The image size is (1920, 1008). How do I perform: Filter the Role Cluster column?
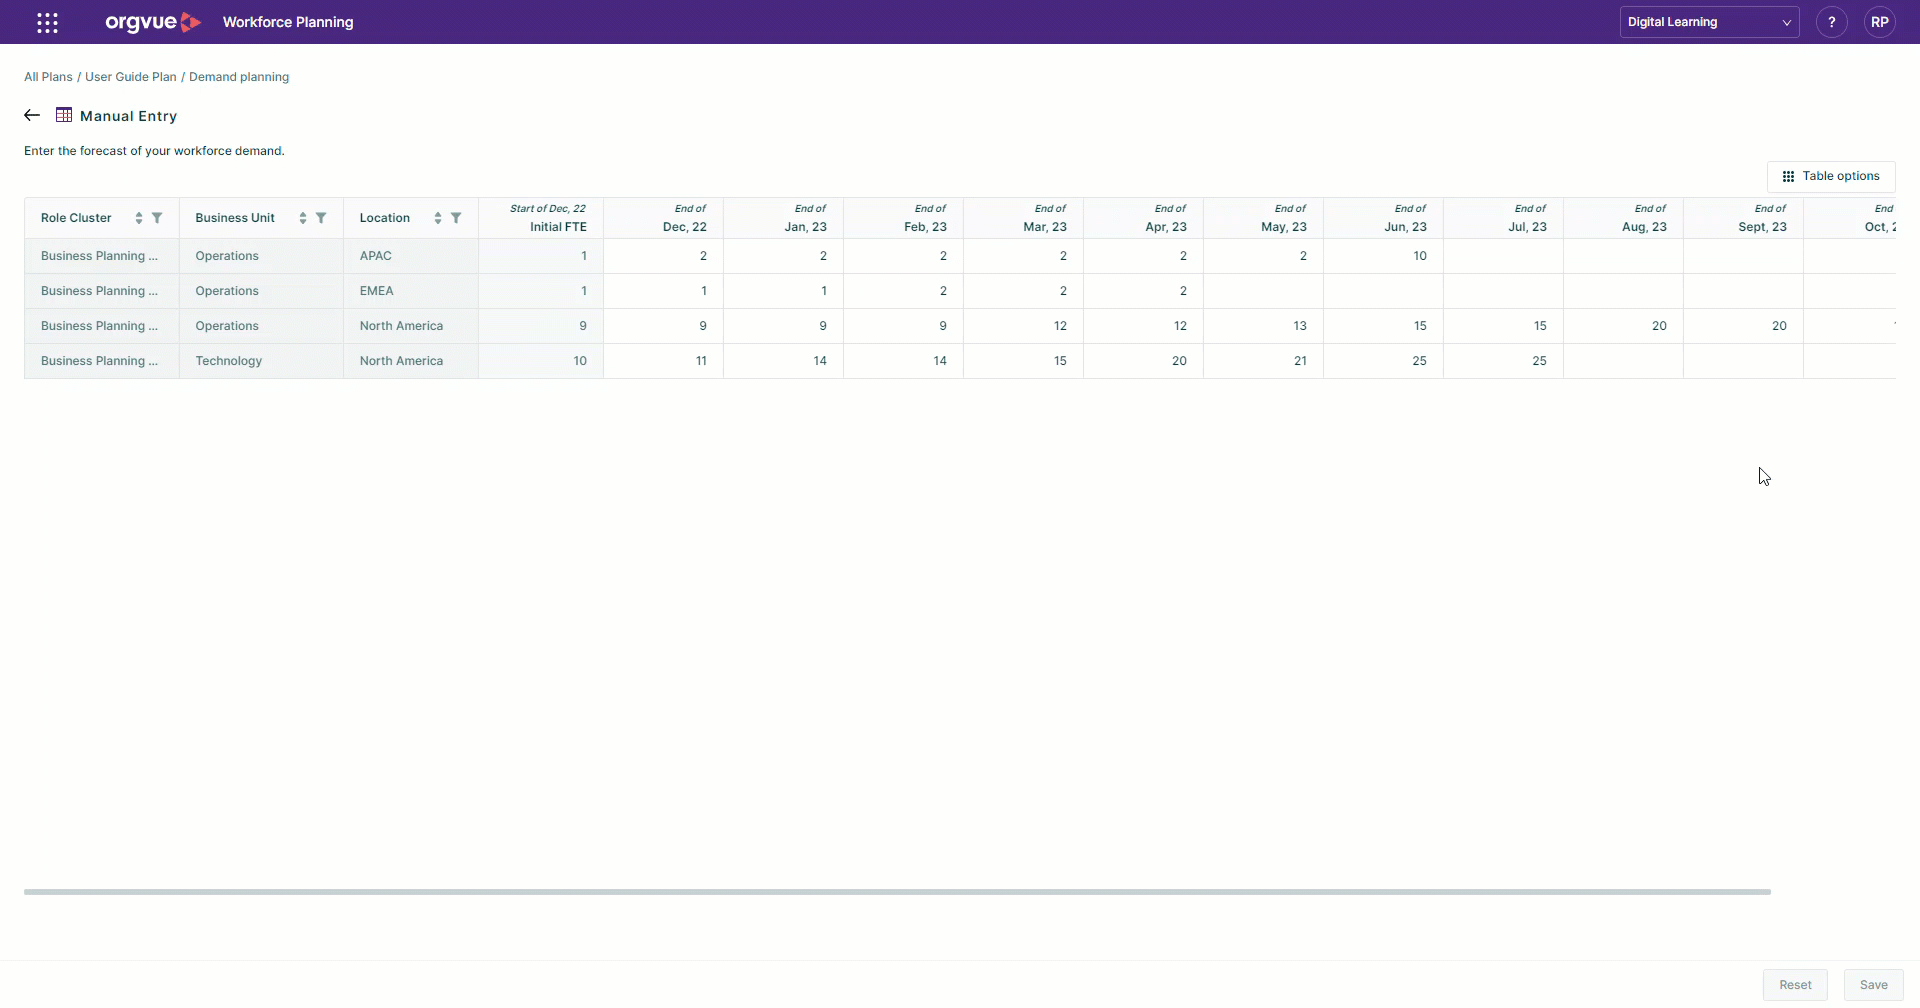click(157, 217)
